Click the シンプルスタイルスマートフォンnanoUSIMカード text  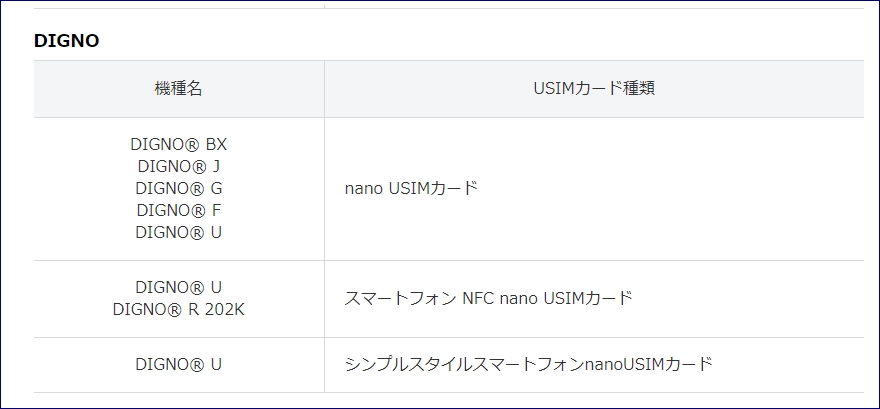528,365
